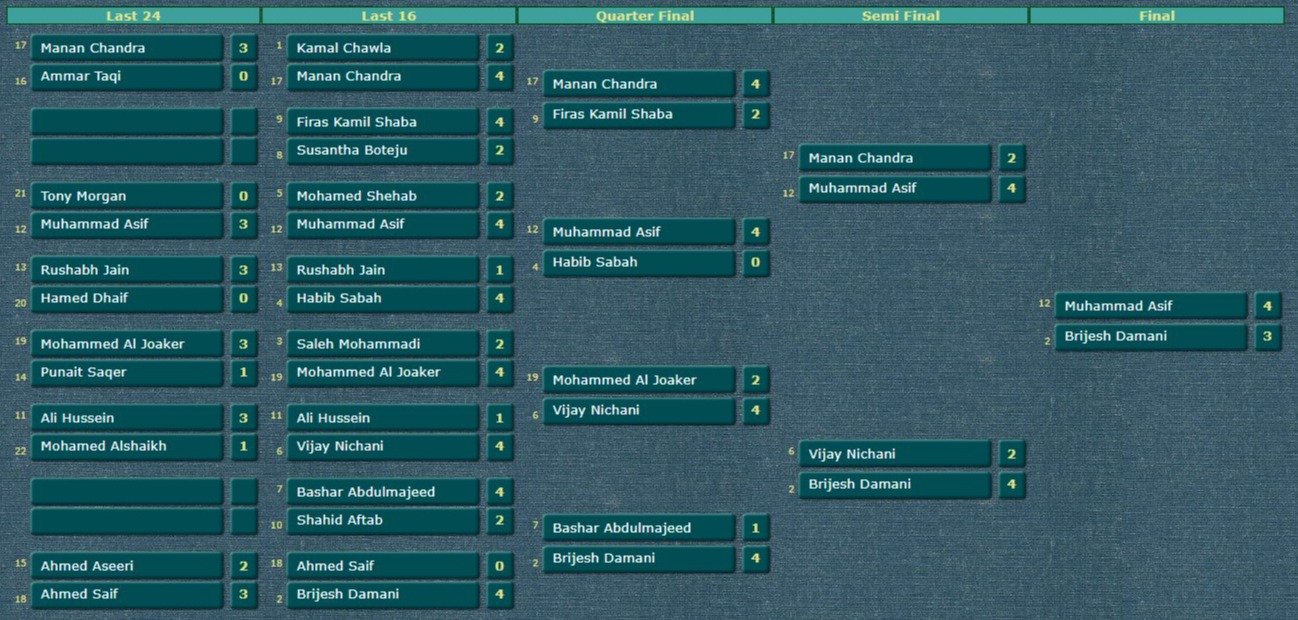Click Susantha Boteju in Last 16
1298x620 pixels.
tap(383, 150)
